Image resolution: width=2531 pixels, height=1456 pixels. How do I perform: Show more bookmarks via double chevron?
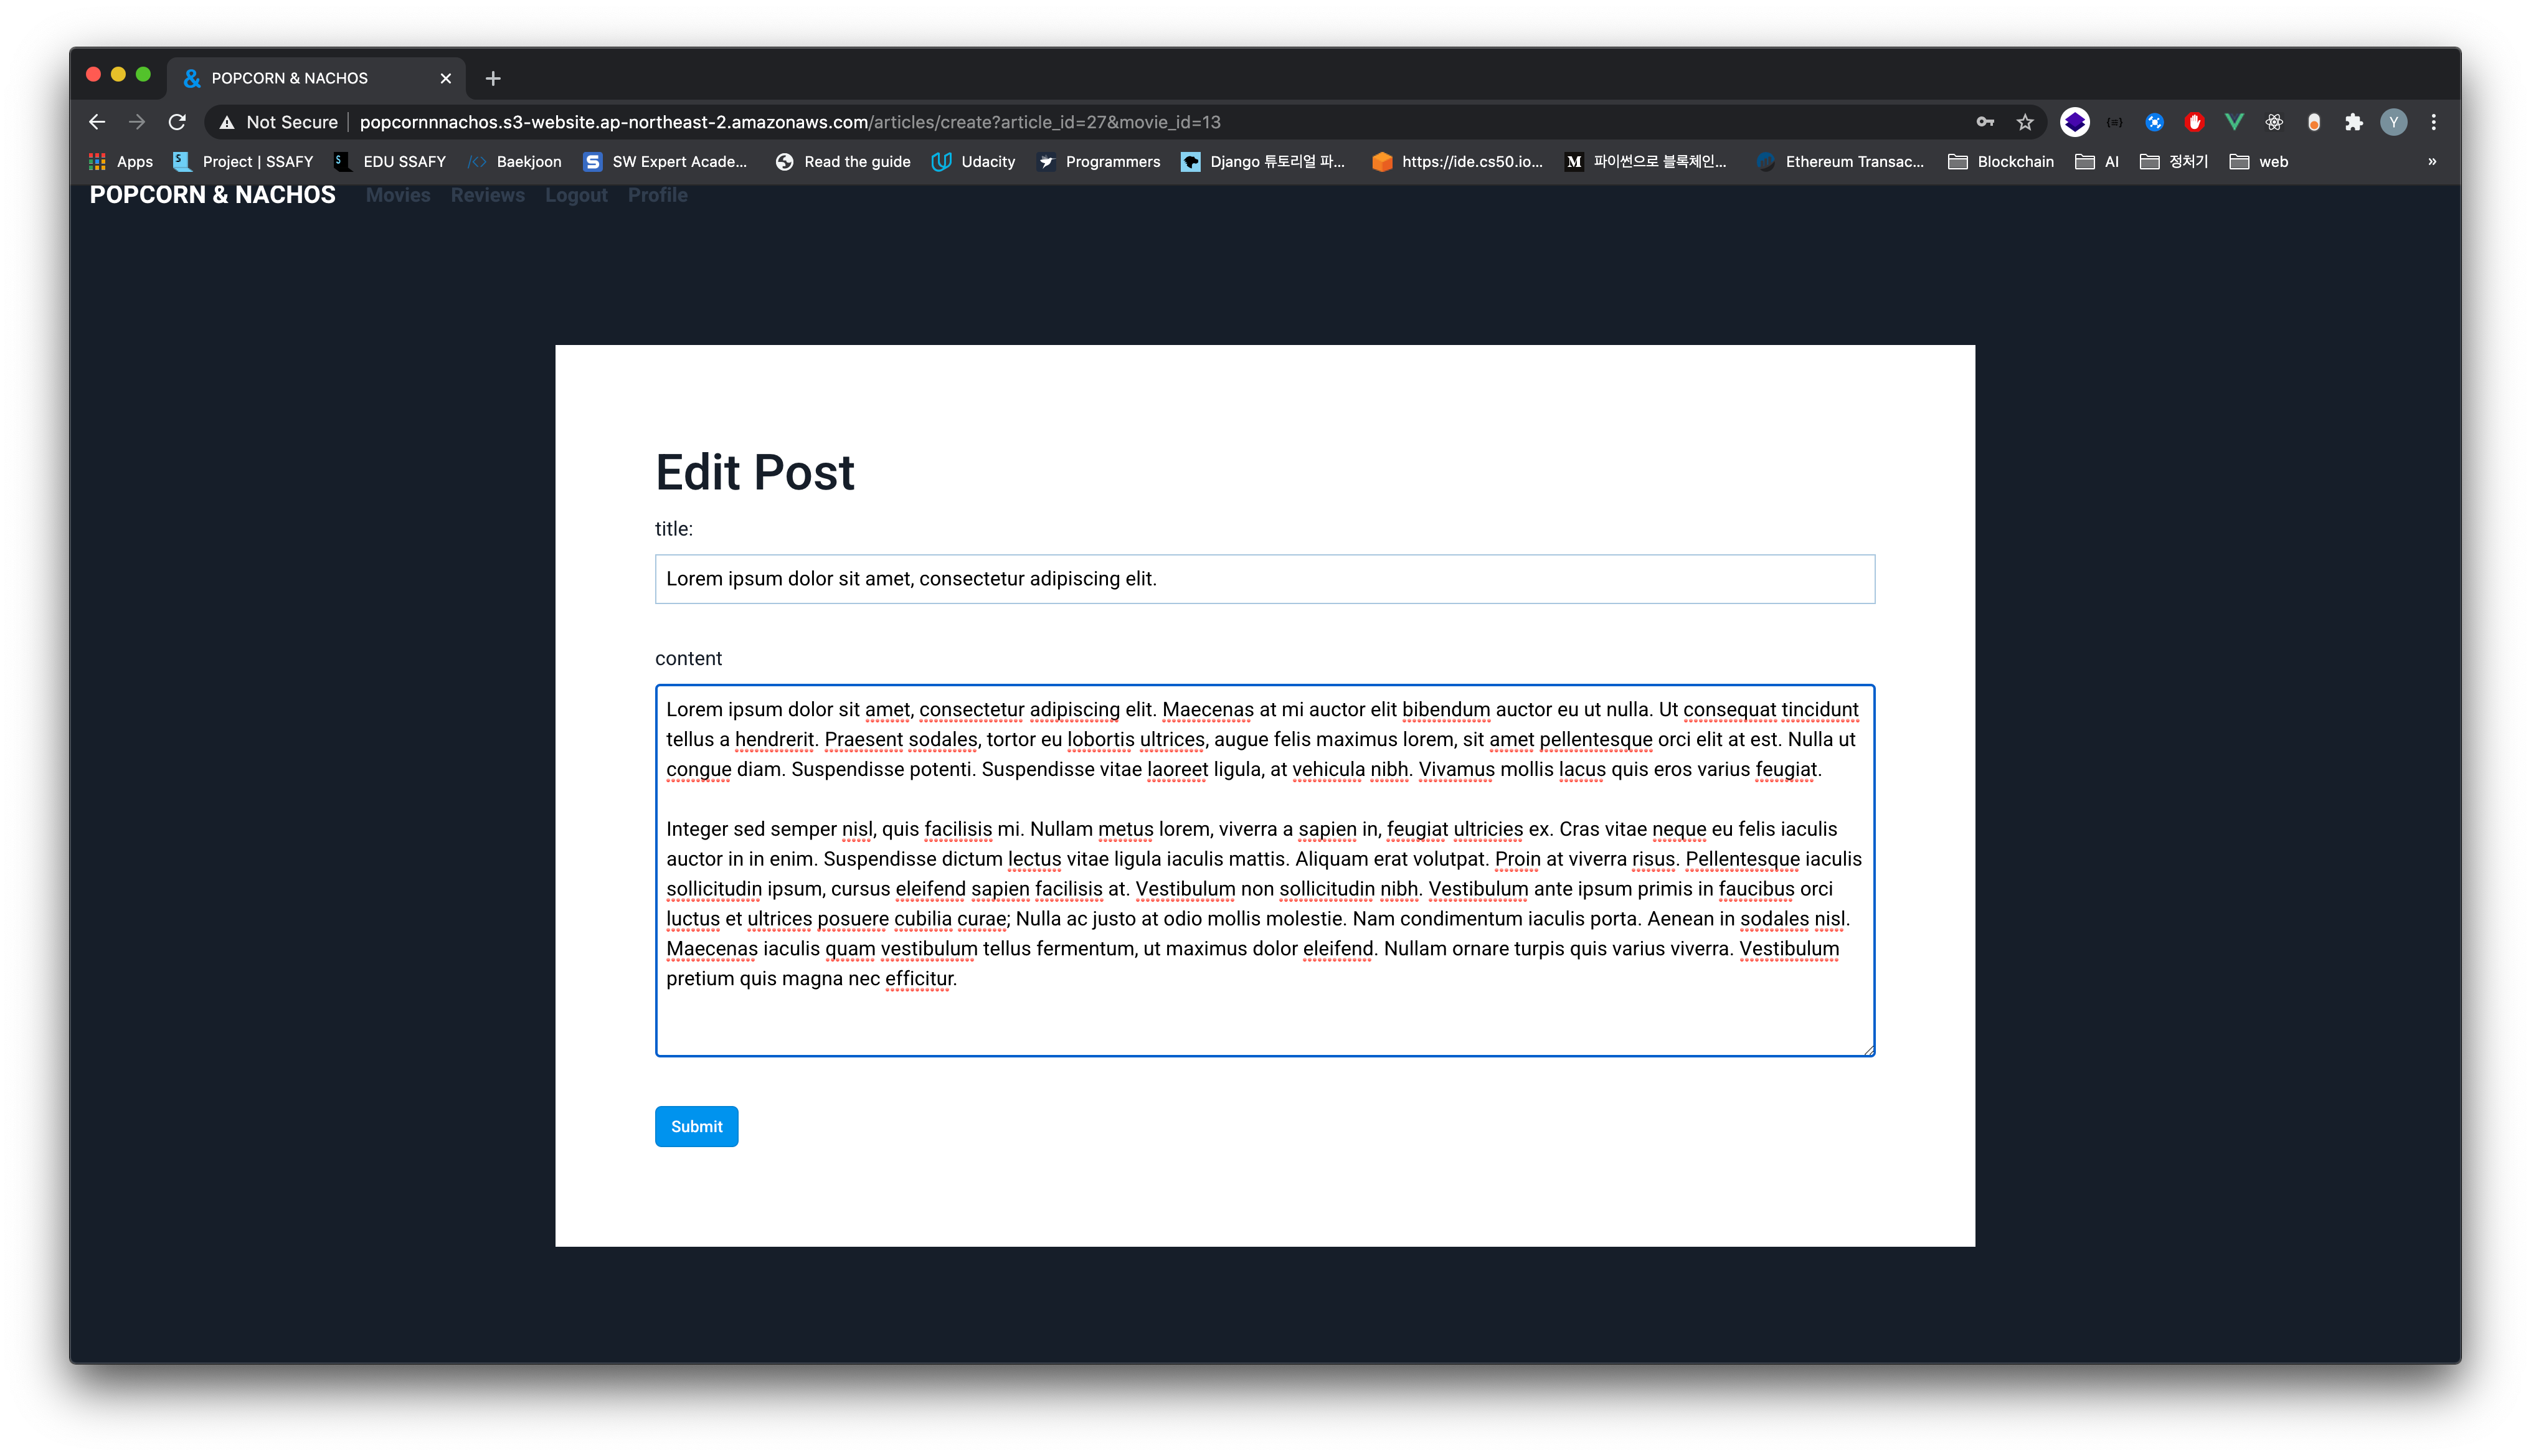2433,162
